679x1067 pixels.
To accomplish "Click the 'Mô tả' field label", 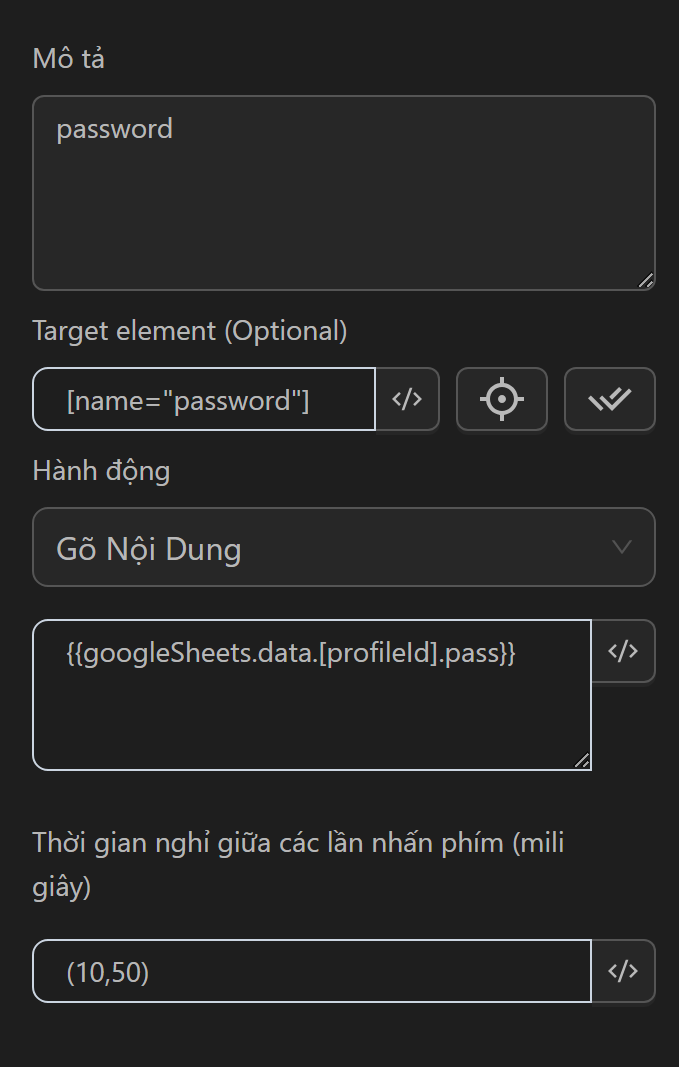I will [x=69, y=59].
